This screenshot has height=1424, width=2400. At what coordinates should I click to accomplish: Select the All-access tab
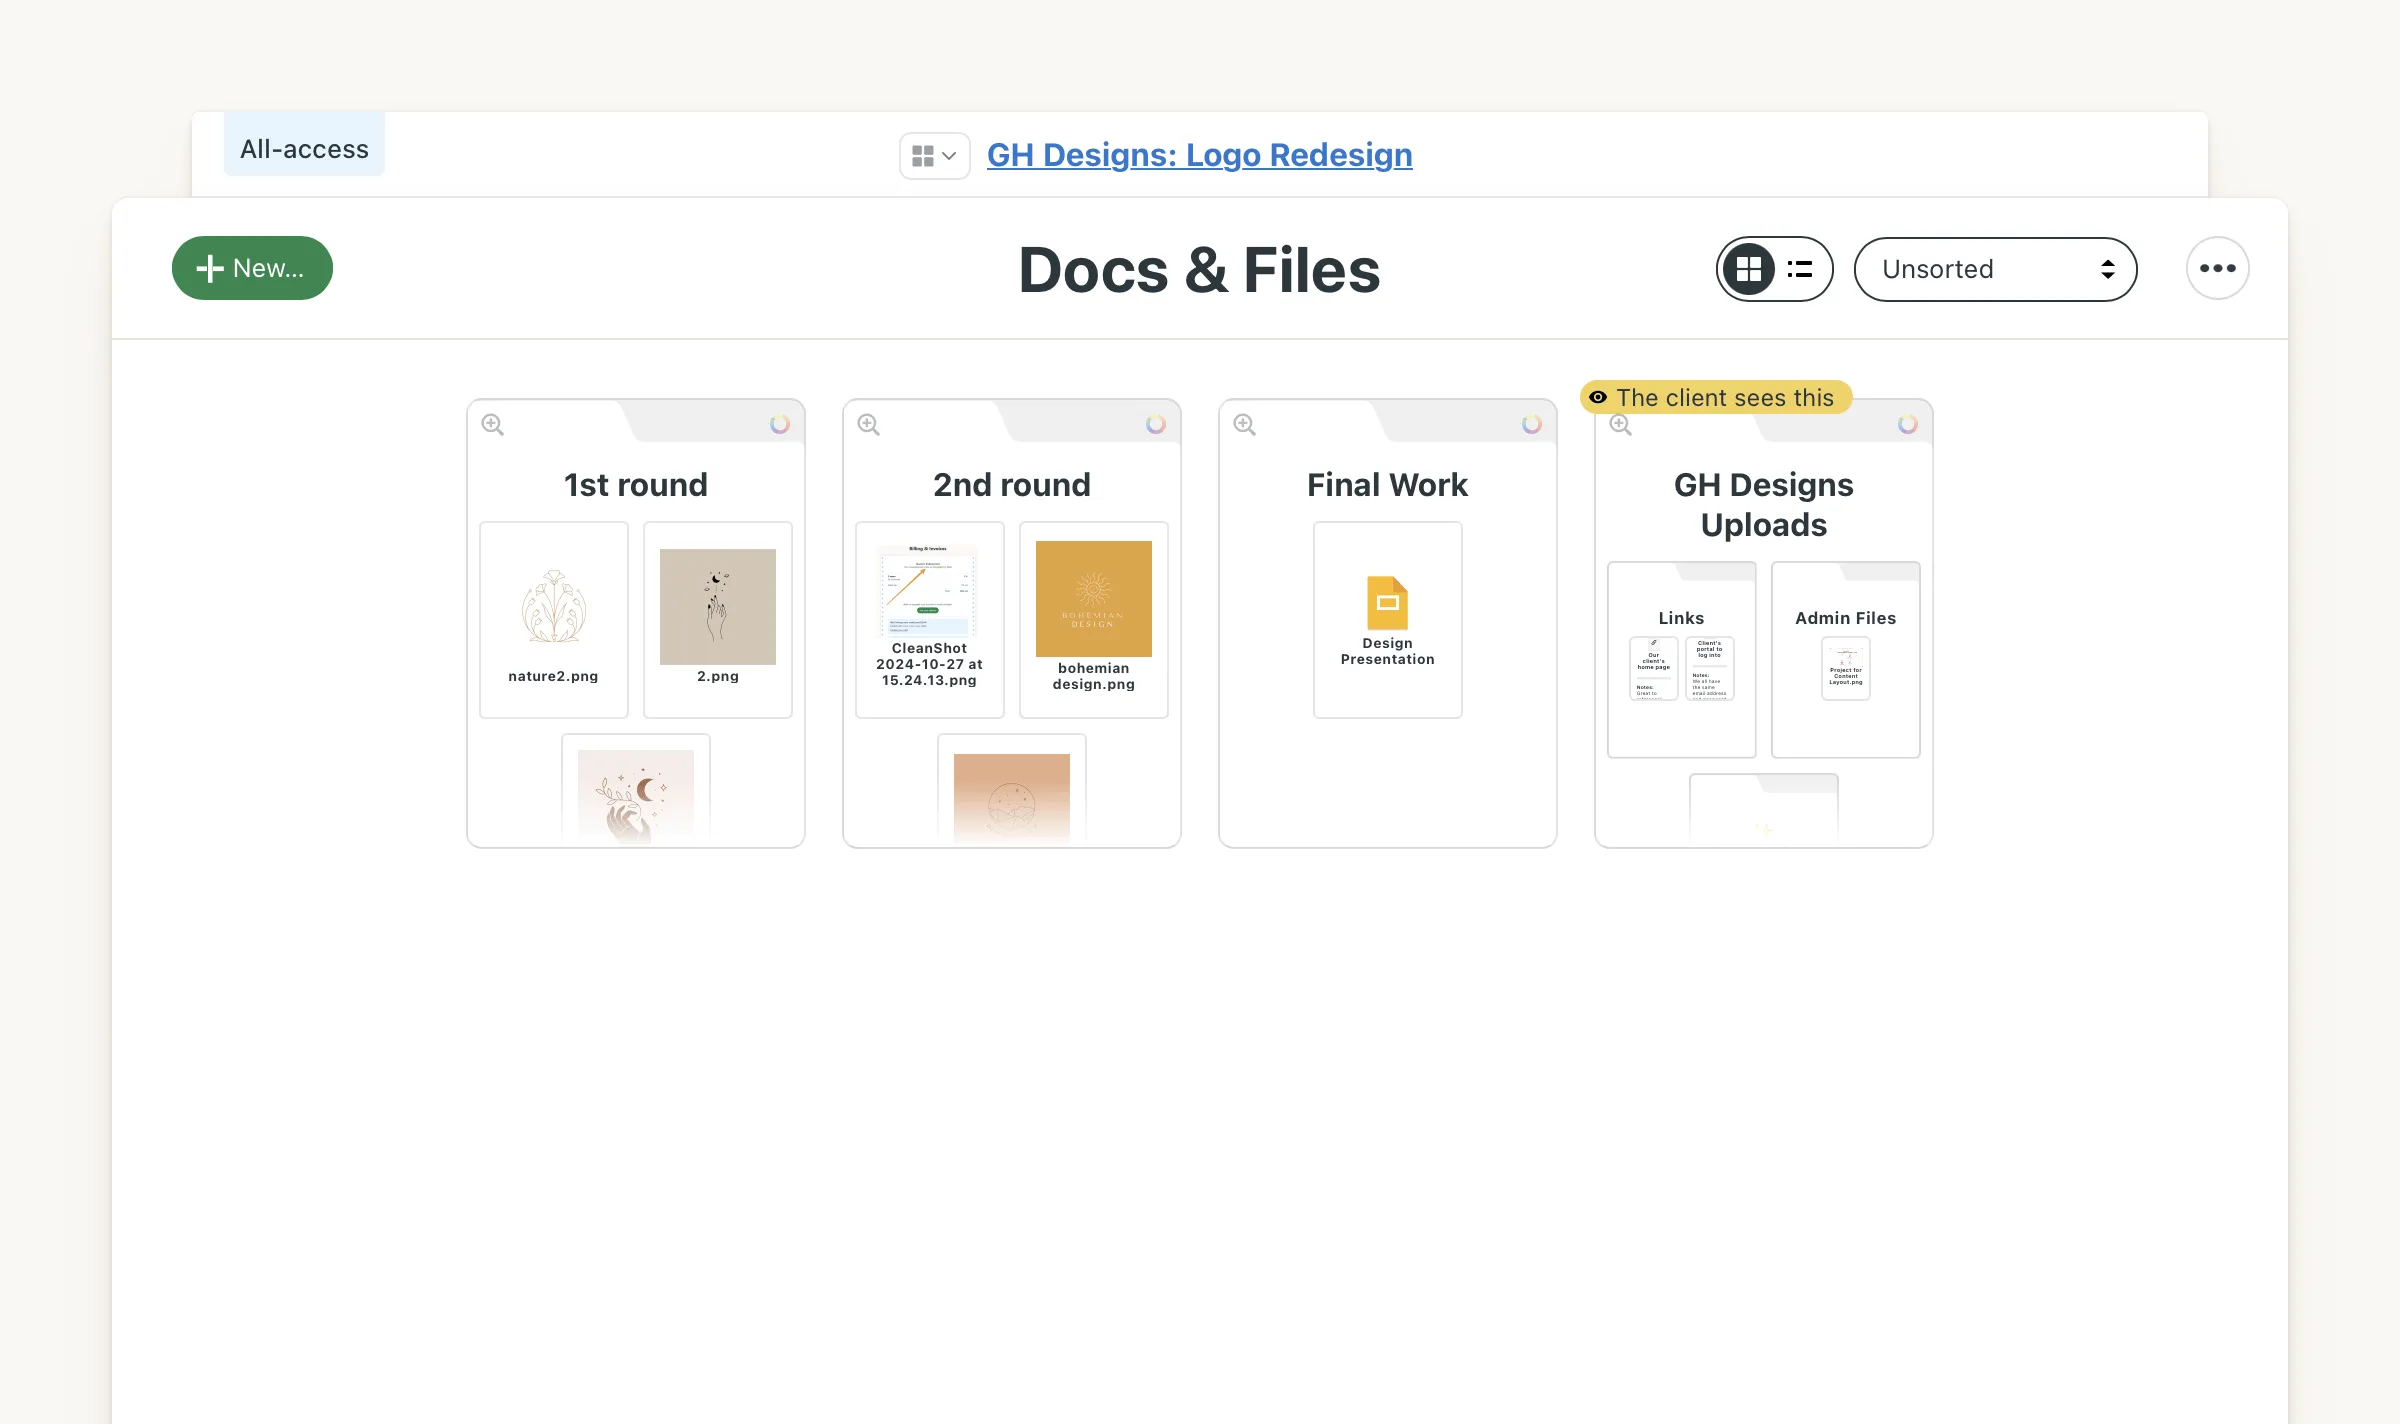(x=303, y=147)
